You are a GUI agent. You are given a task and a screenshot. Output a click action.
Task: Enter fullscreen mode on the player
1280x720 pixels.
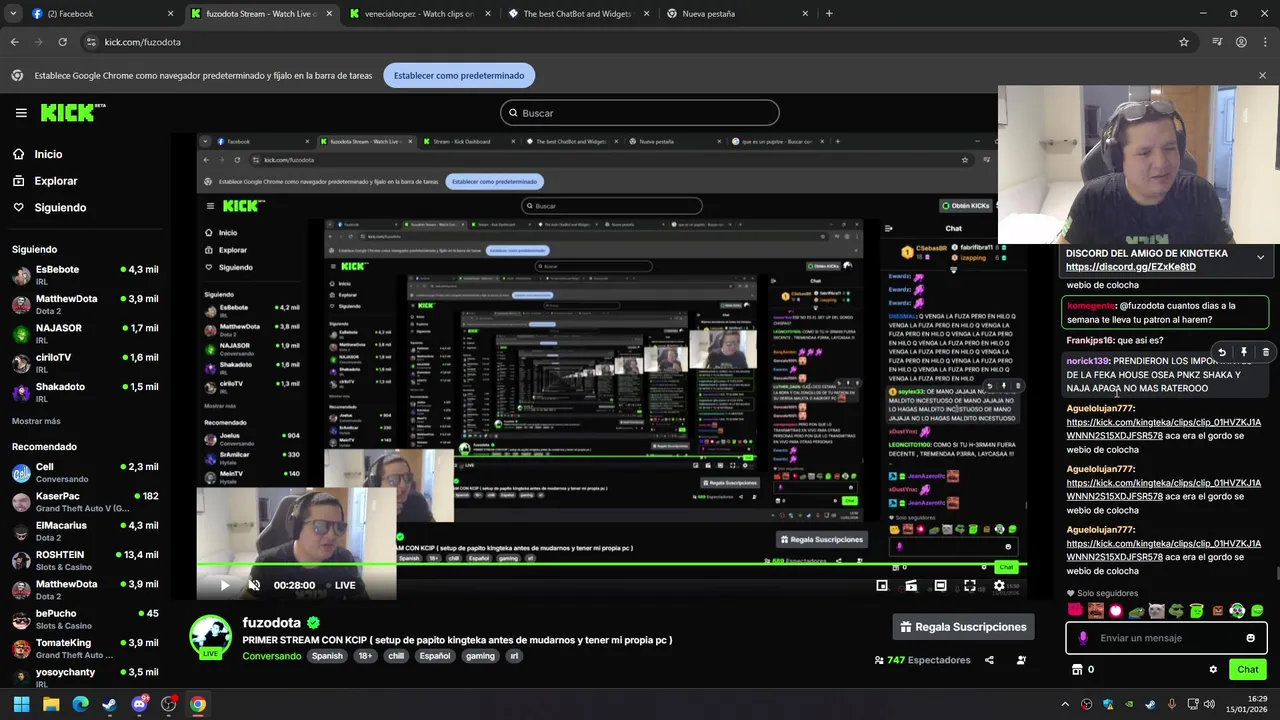coord(969,585)
